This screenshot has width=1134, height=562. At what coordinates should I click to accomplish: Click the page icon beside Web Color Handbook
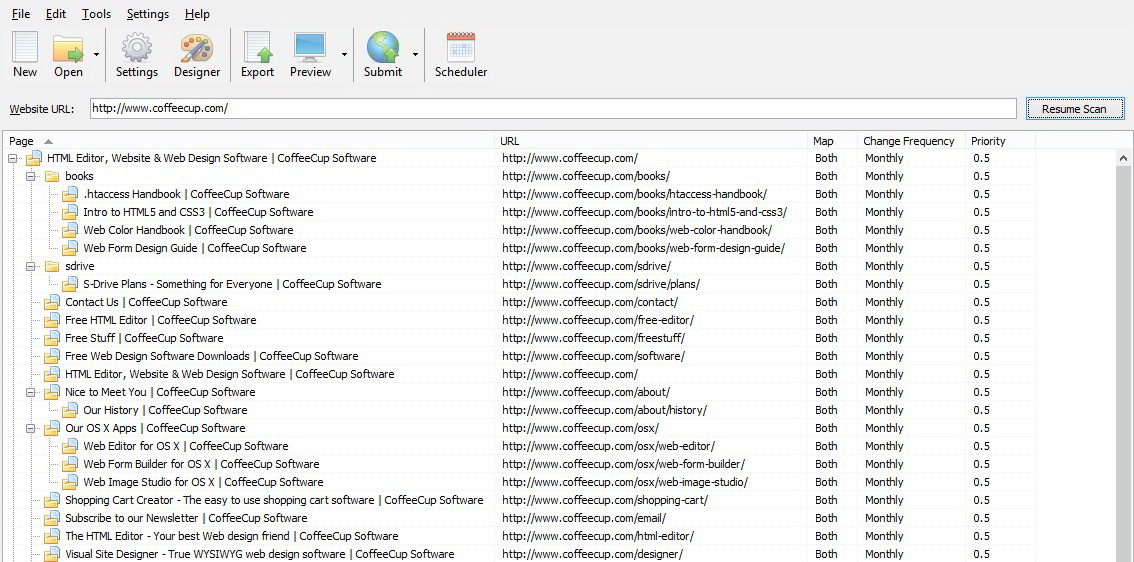(69, 231)
